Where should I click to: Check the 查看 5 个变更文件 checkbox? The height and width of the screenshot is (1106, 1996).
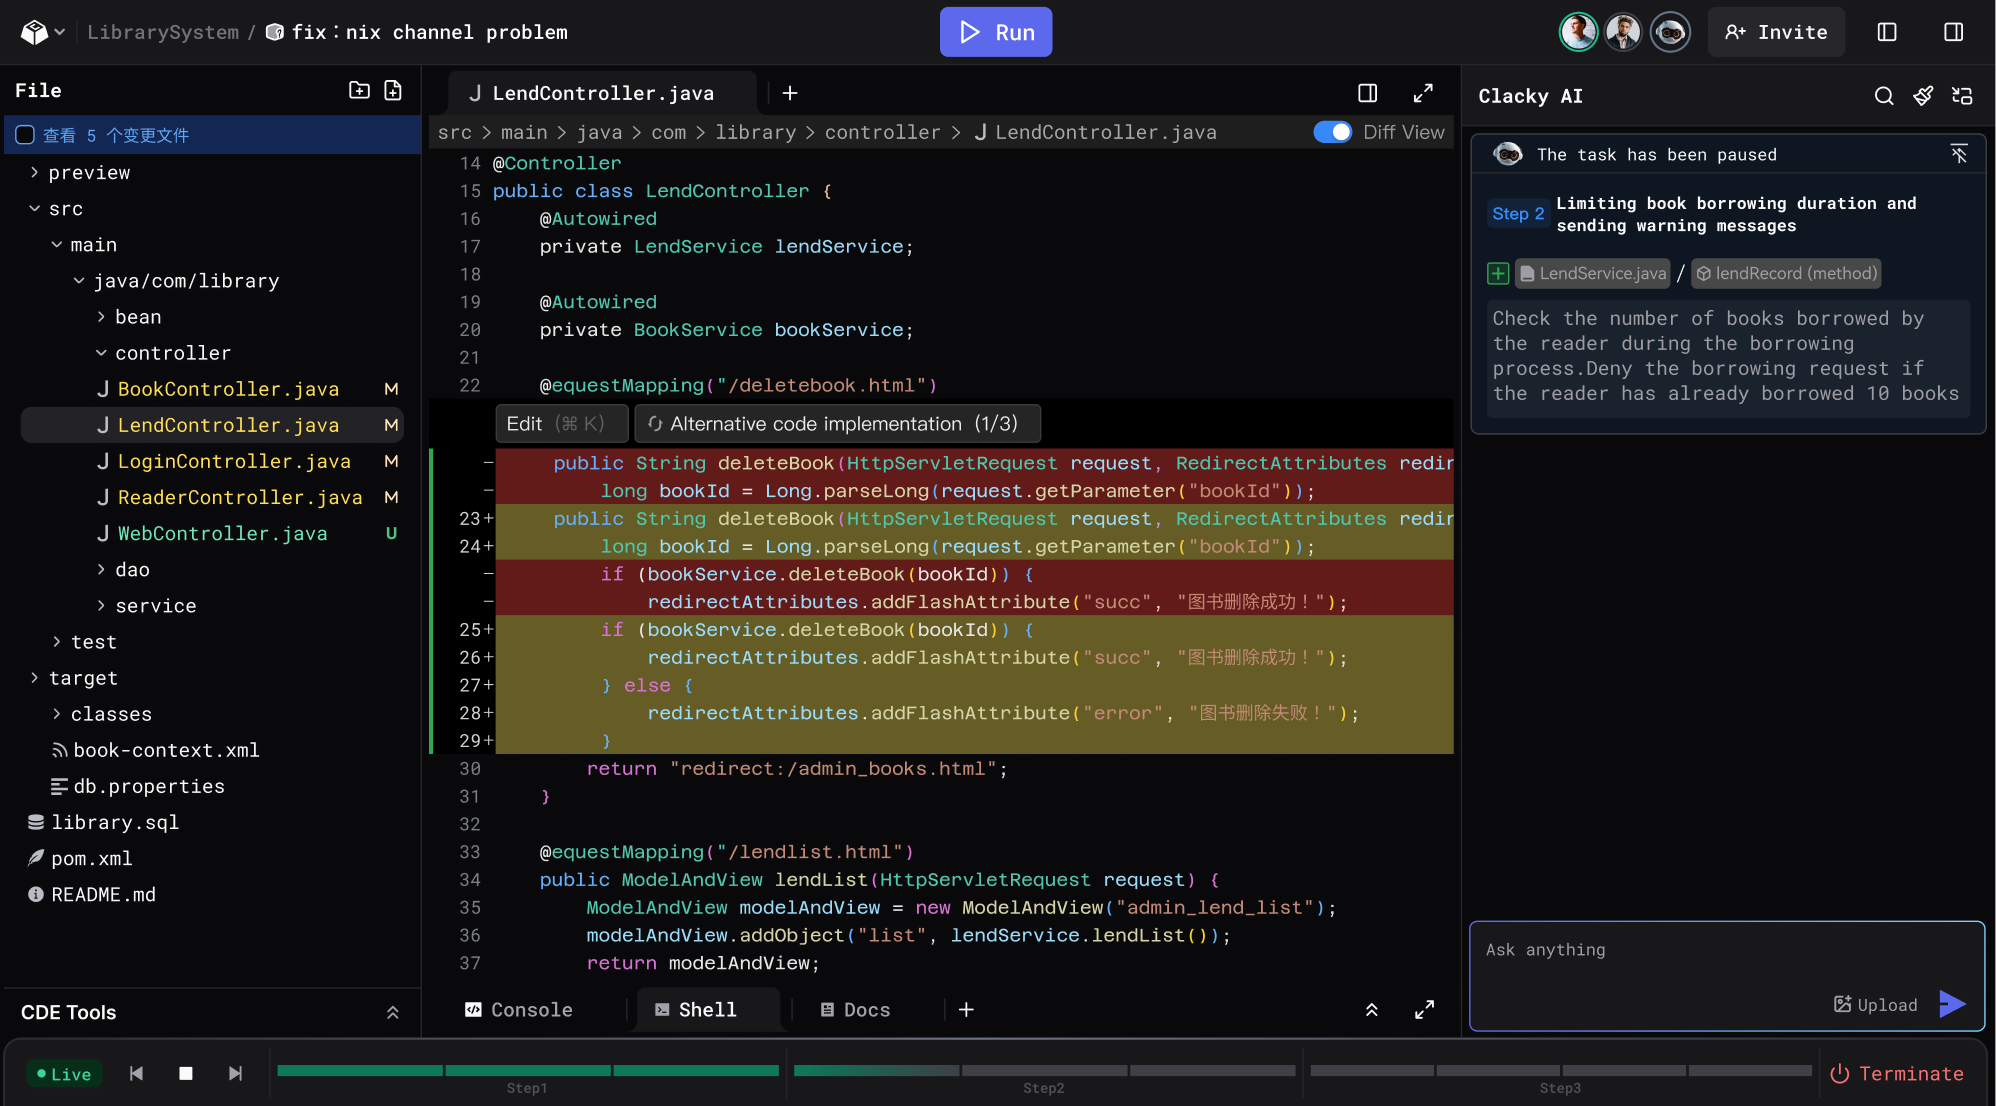point(24,134)
